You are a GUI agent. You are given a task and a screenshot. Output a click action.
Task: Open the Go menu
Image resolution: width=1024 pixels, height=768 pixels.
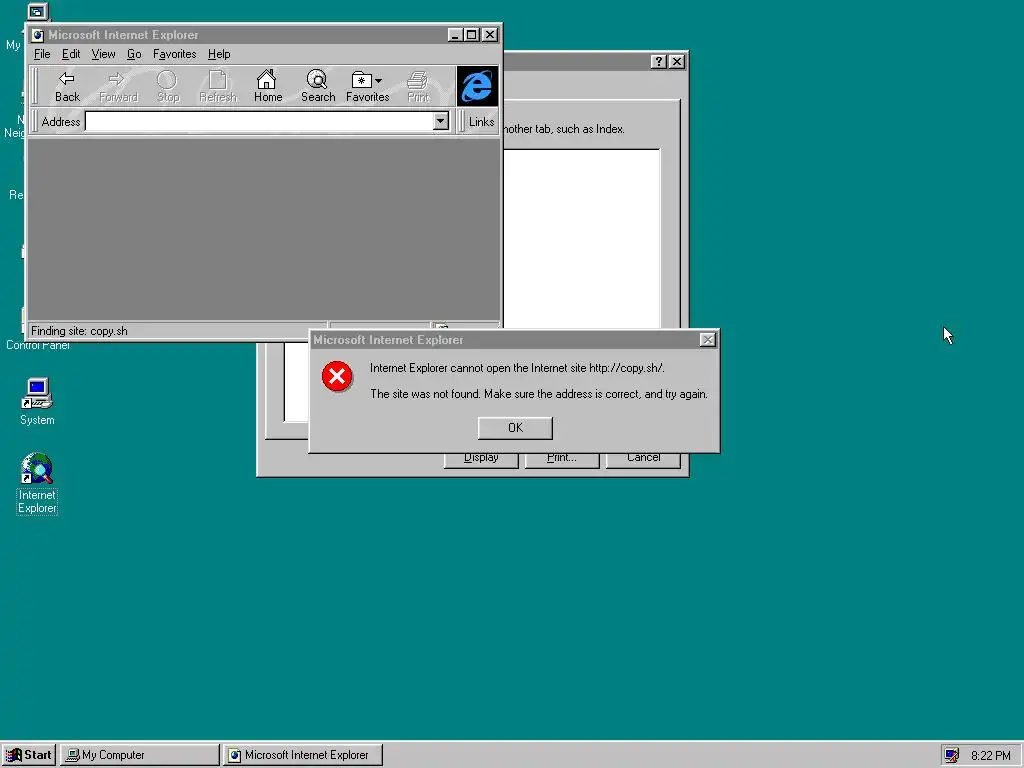tap(134, 54)
